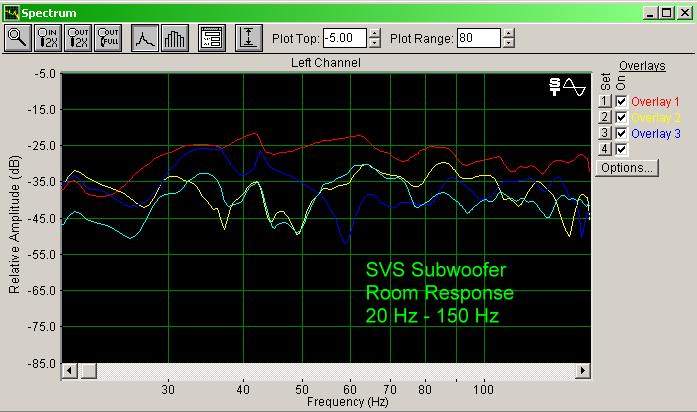Click the vertical autoscale arrow icon
697x412 pixels.
pos(248,39)
